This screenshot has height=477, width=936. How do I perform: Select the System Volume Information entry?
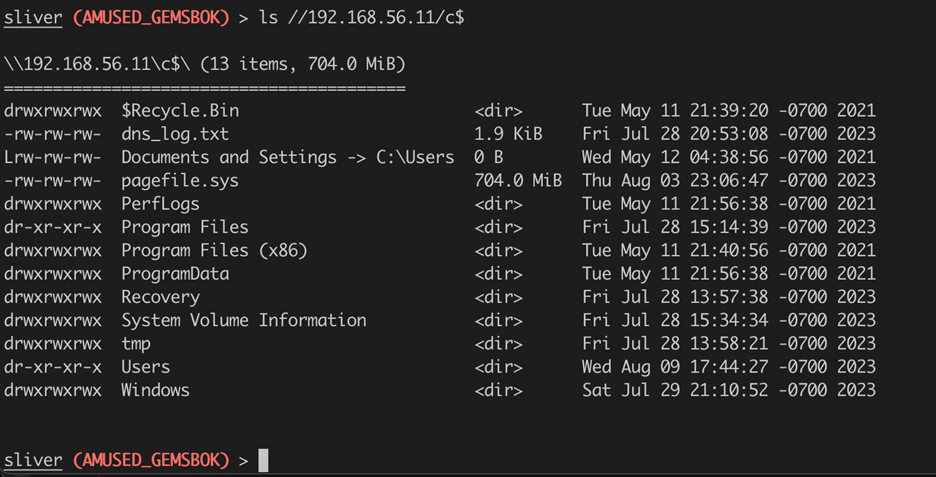tap(244, 320)
